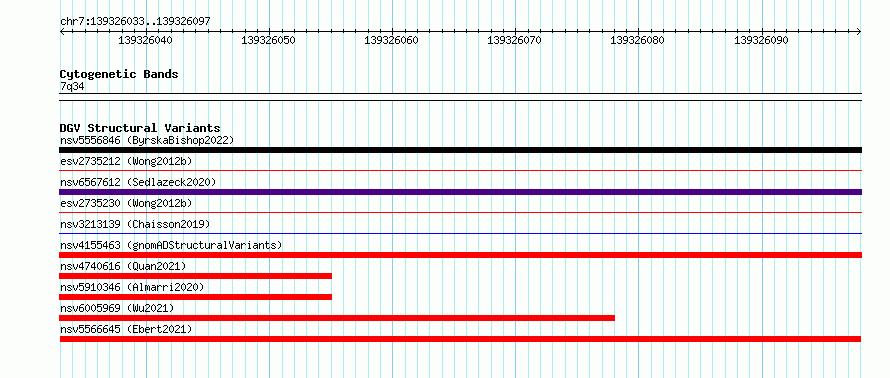Image resolution: width=890 pixels, height=378 pixels.
Task: Select the red nsv6005969 Wu2021 bar
Action: [x=337, y=318]
